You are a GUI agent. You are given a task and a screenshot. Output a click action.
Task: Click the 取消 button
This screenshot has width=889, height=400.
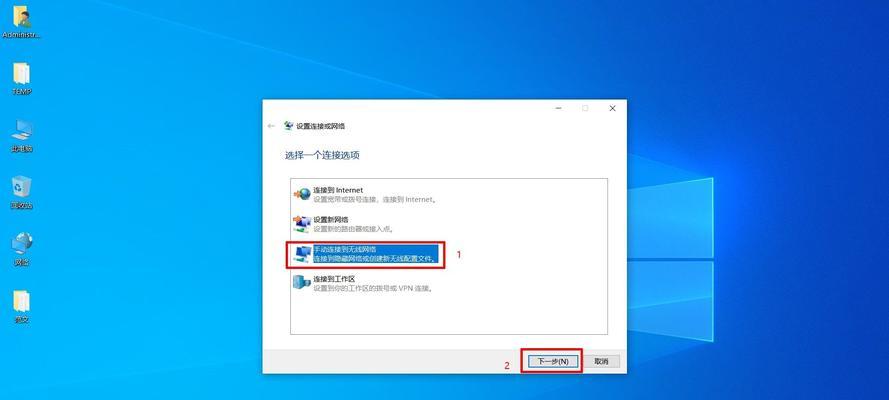[601, 361]
